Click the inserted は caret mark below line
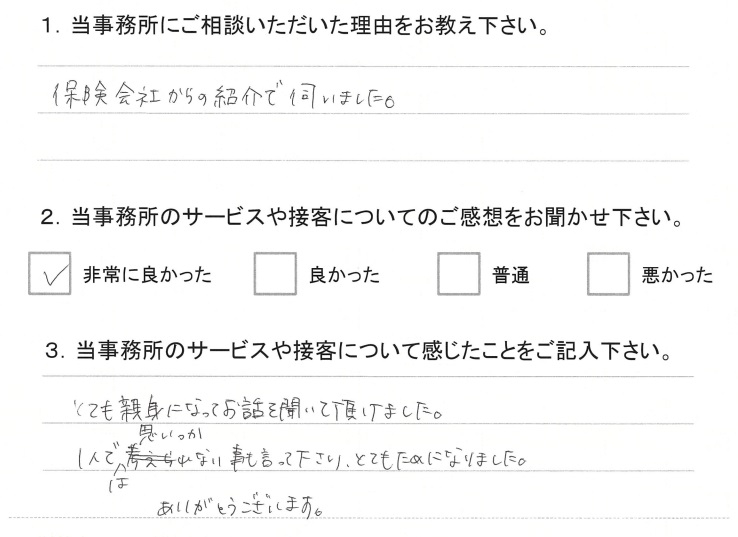This screenshot has height=537, width=738. pyautogui.click(x=118, y=478)
